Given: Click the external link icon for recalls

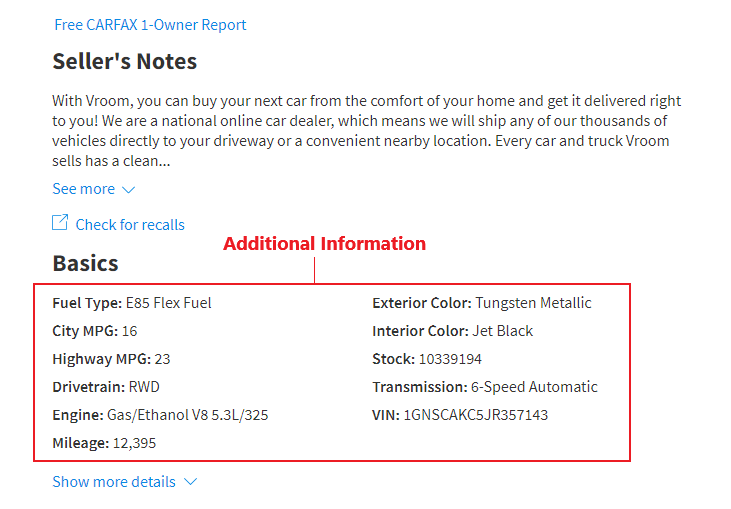Looking at the screenshot, I should (60, 222).
